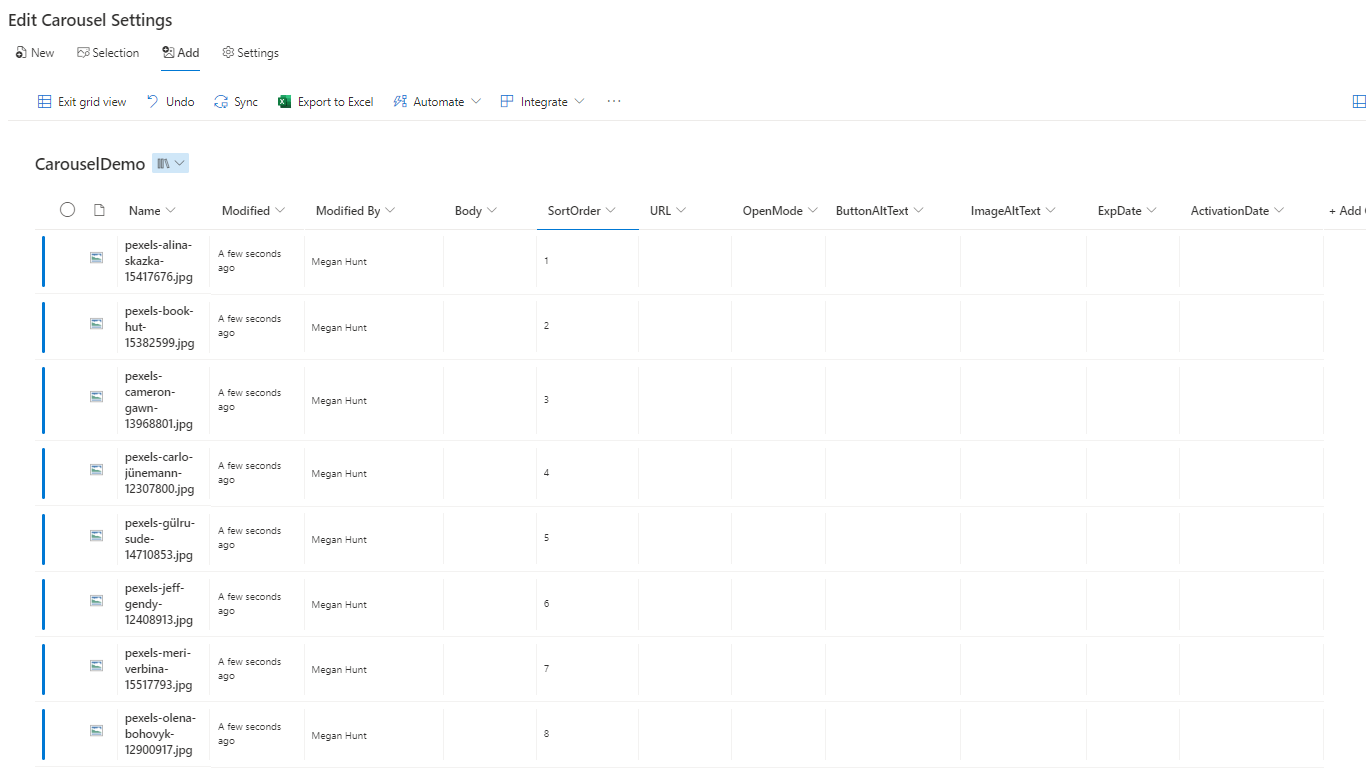Switch to the New tab
This screenshot has height=768, width=1366.
click(x=35, y=53)
